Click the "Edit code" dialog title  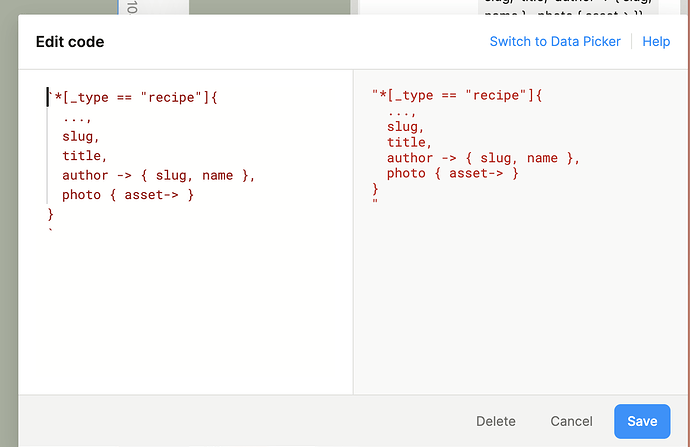tap(70, 41)
